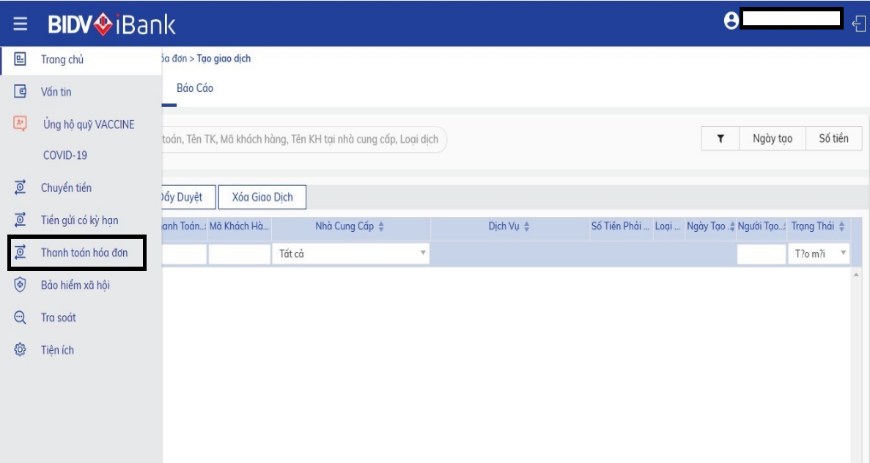The width and height of the screenshot is (870, 463).
Task: Click the search box for transactions
Action: [x=304, y=139]
